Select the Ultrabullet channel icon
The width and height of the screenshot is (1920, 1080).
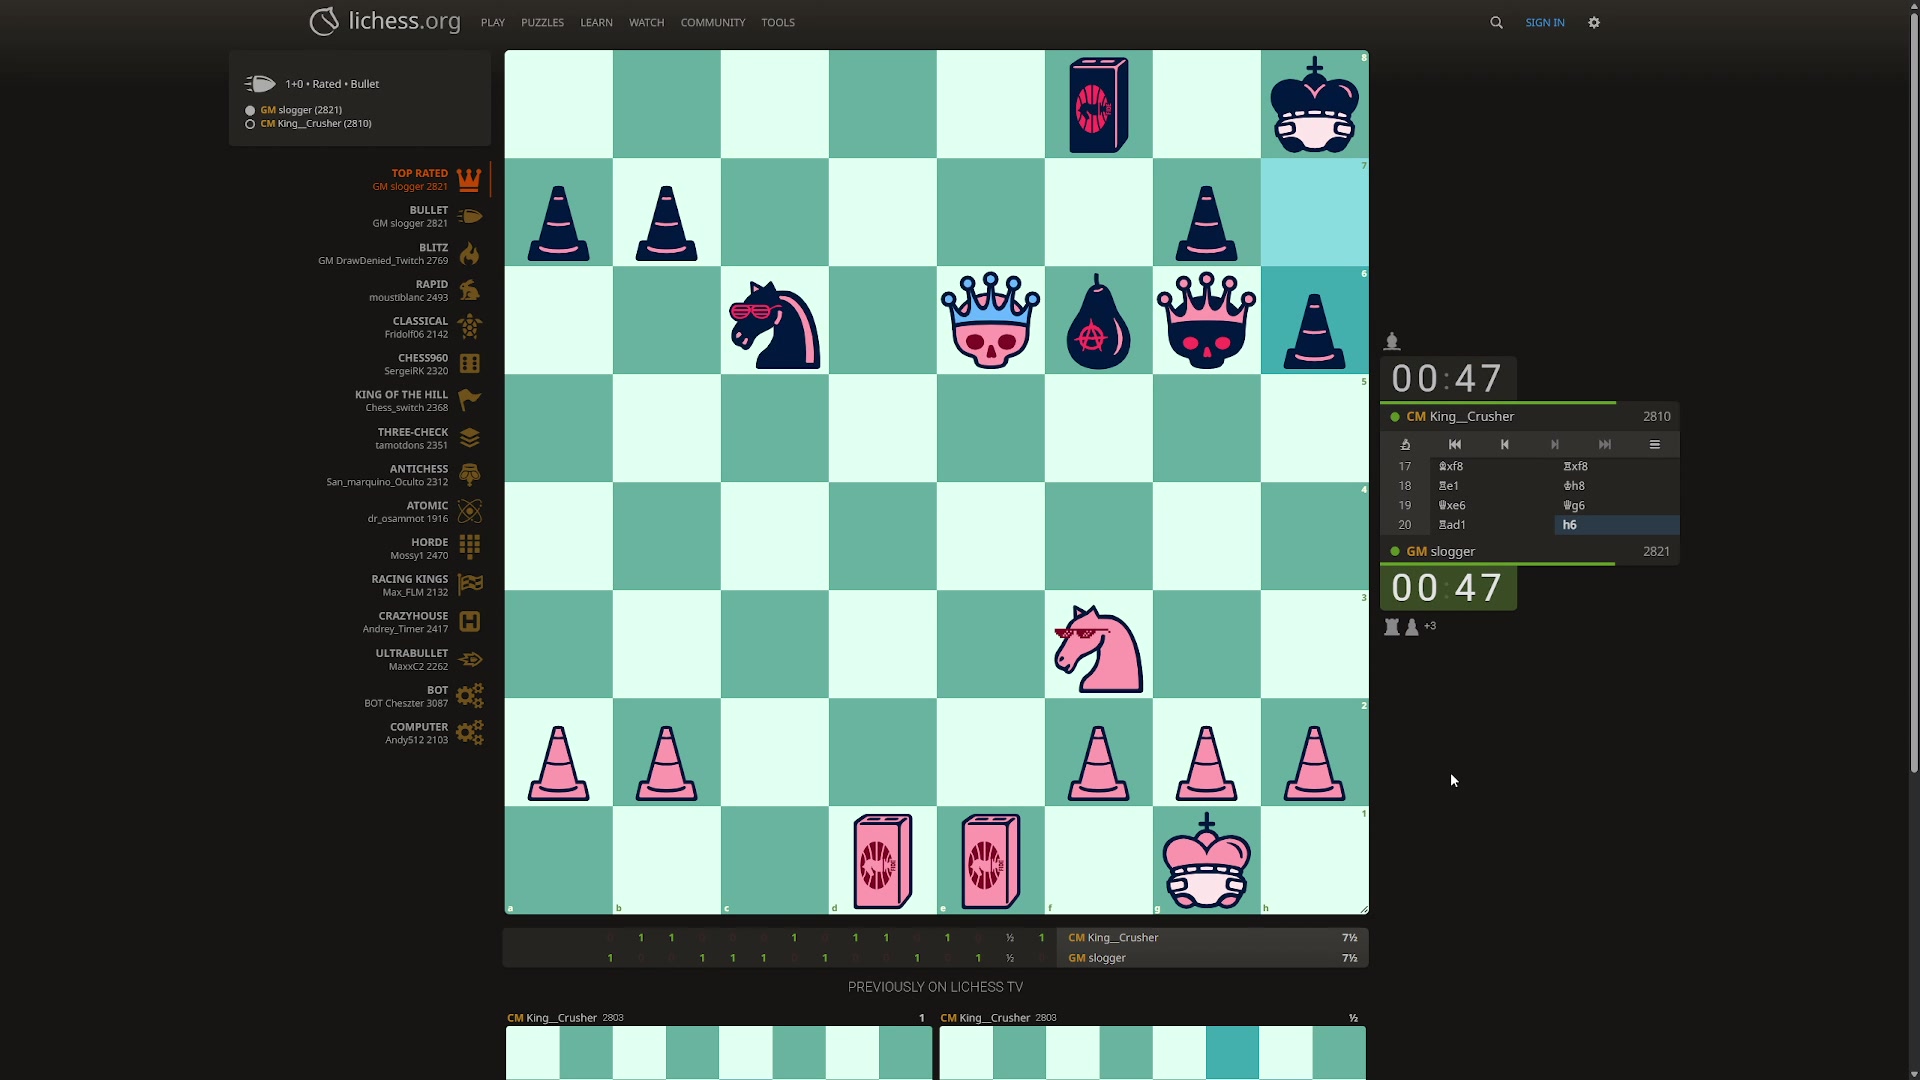point(469,659)
